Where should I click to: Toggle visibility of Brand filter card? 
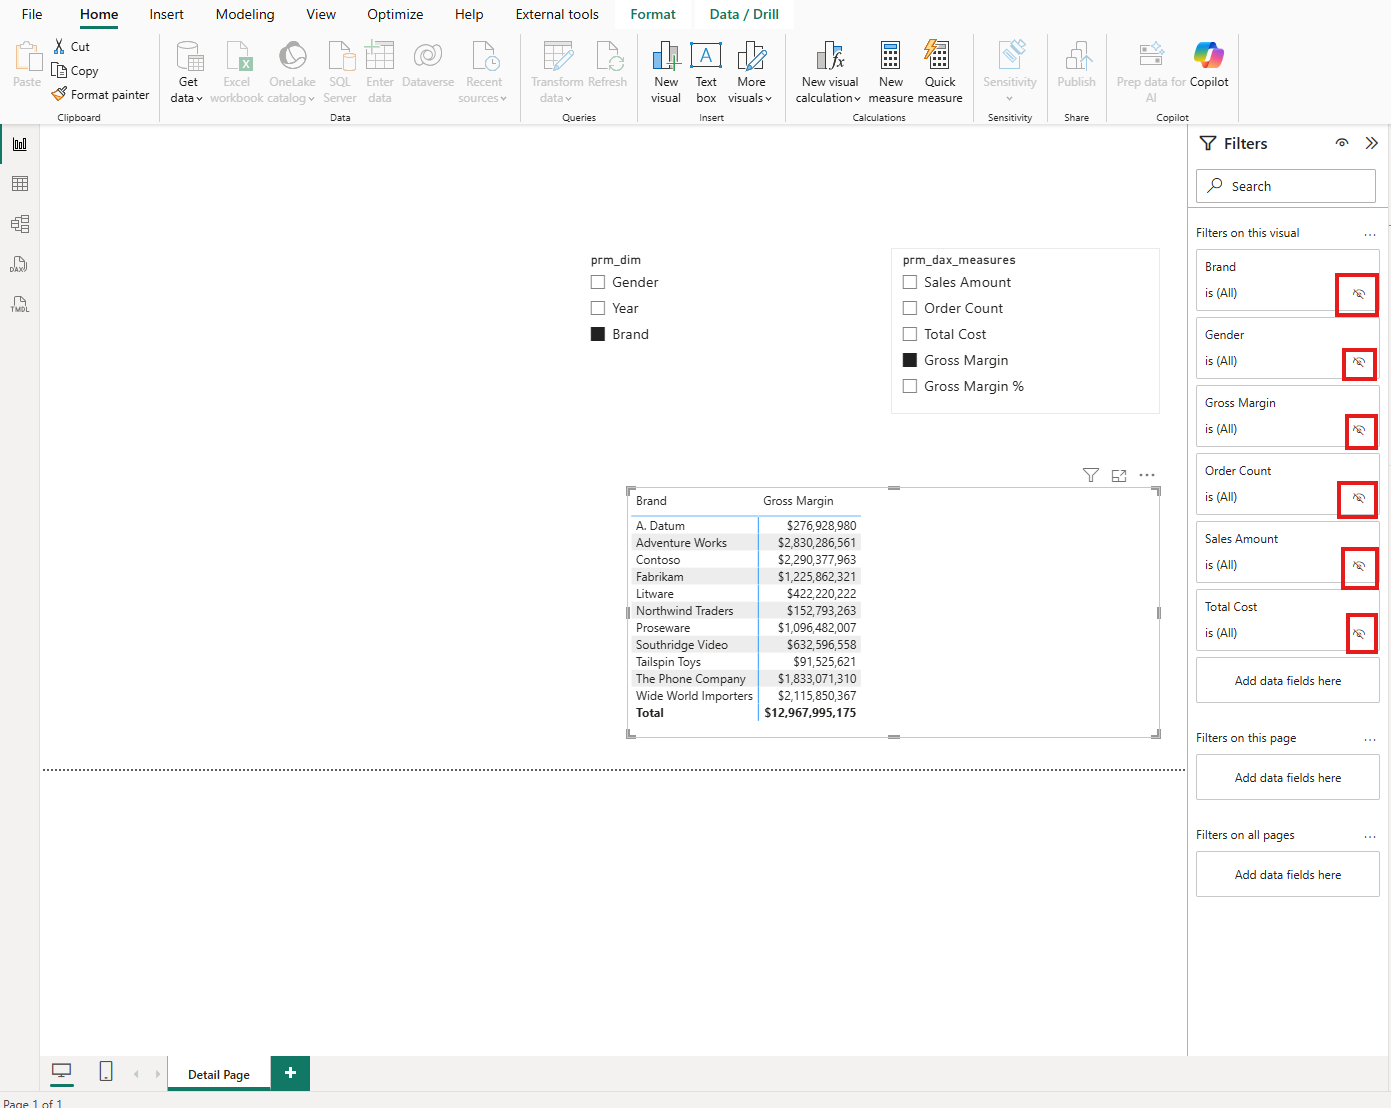[1358, 294]
